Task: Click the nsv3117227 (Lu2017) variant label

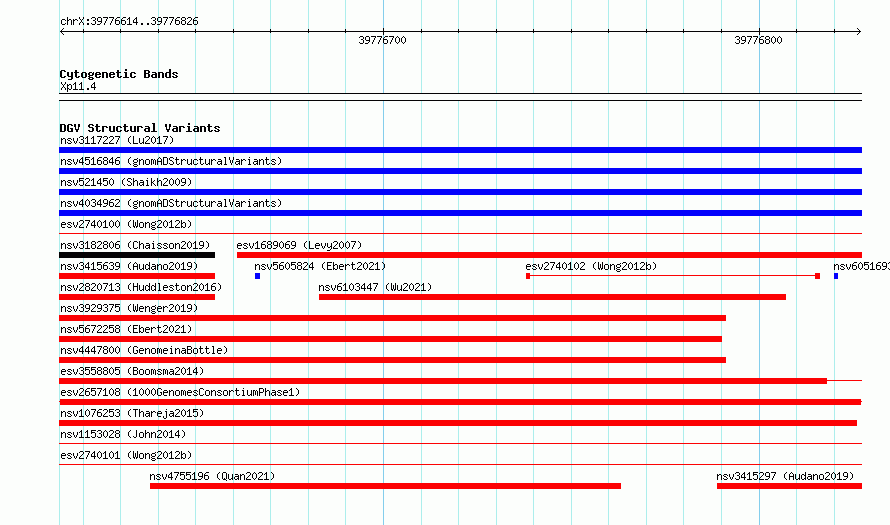Action: (117, 140)
